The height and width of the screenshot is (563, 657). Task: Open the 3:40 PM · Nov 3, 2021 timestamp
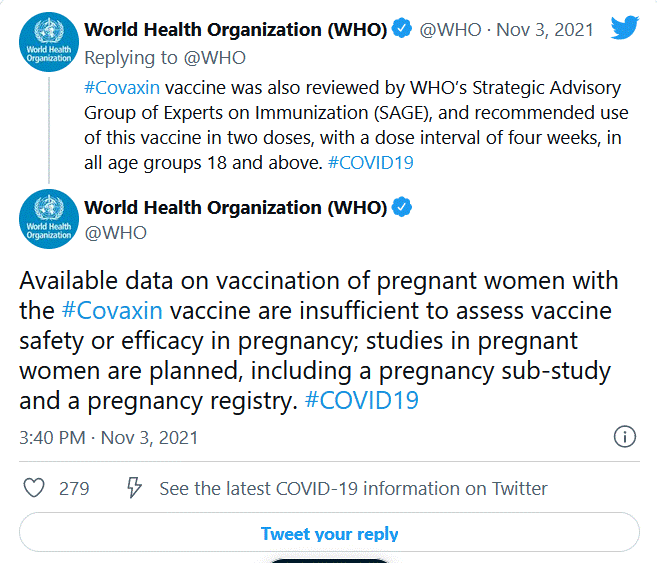(109, 437)
